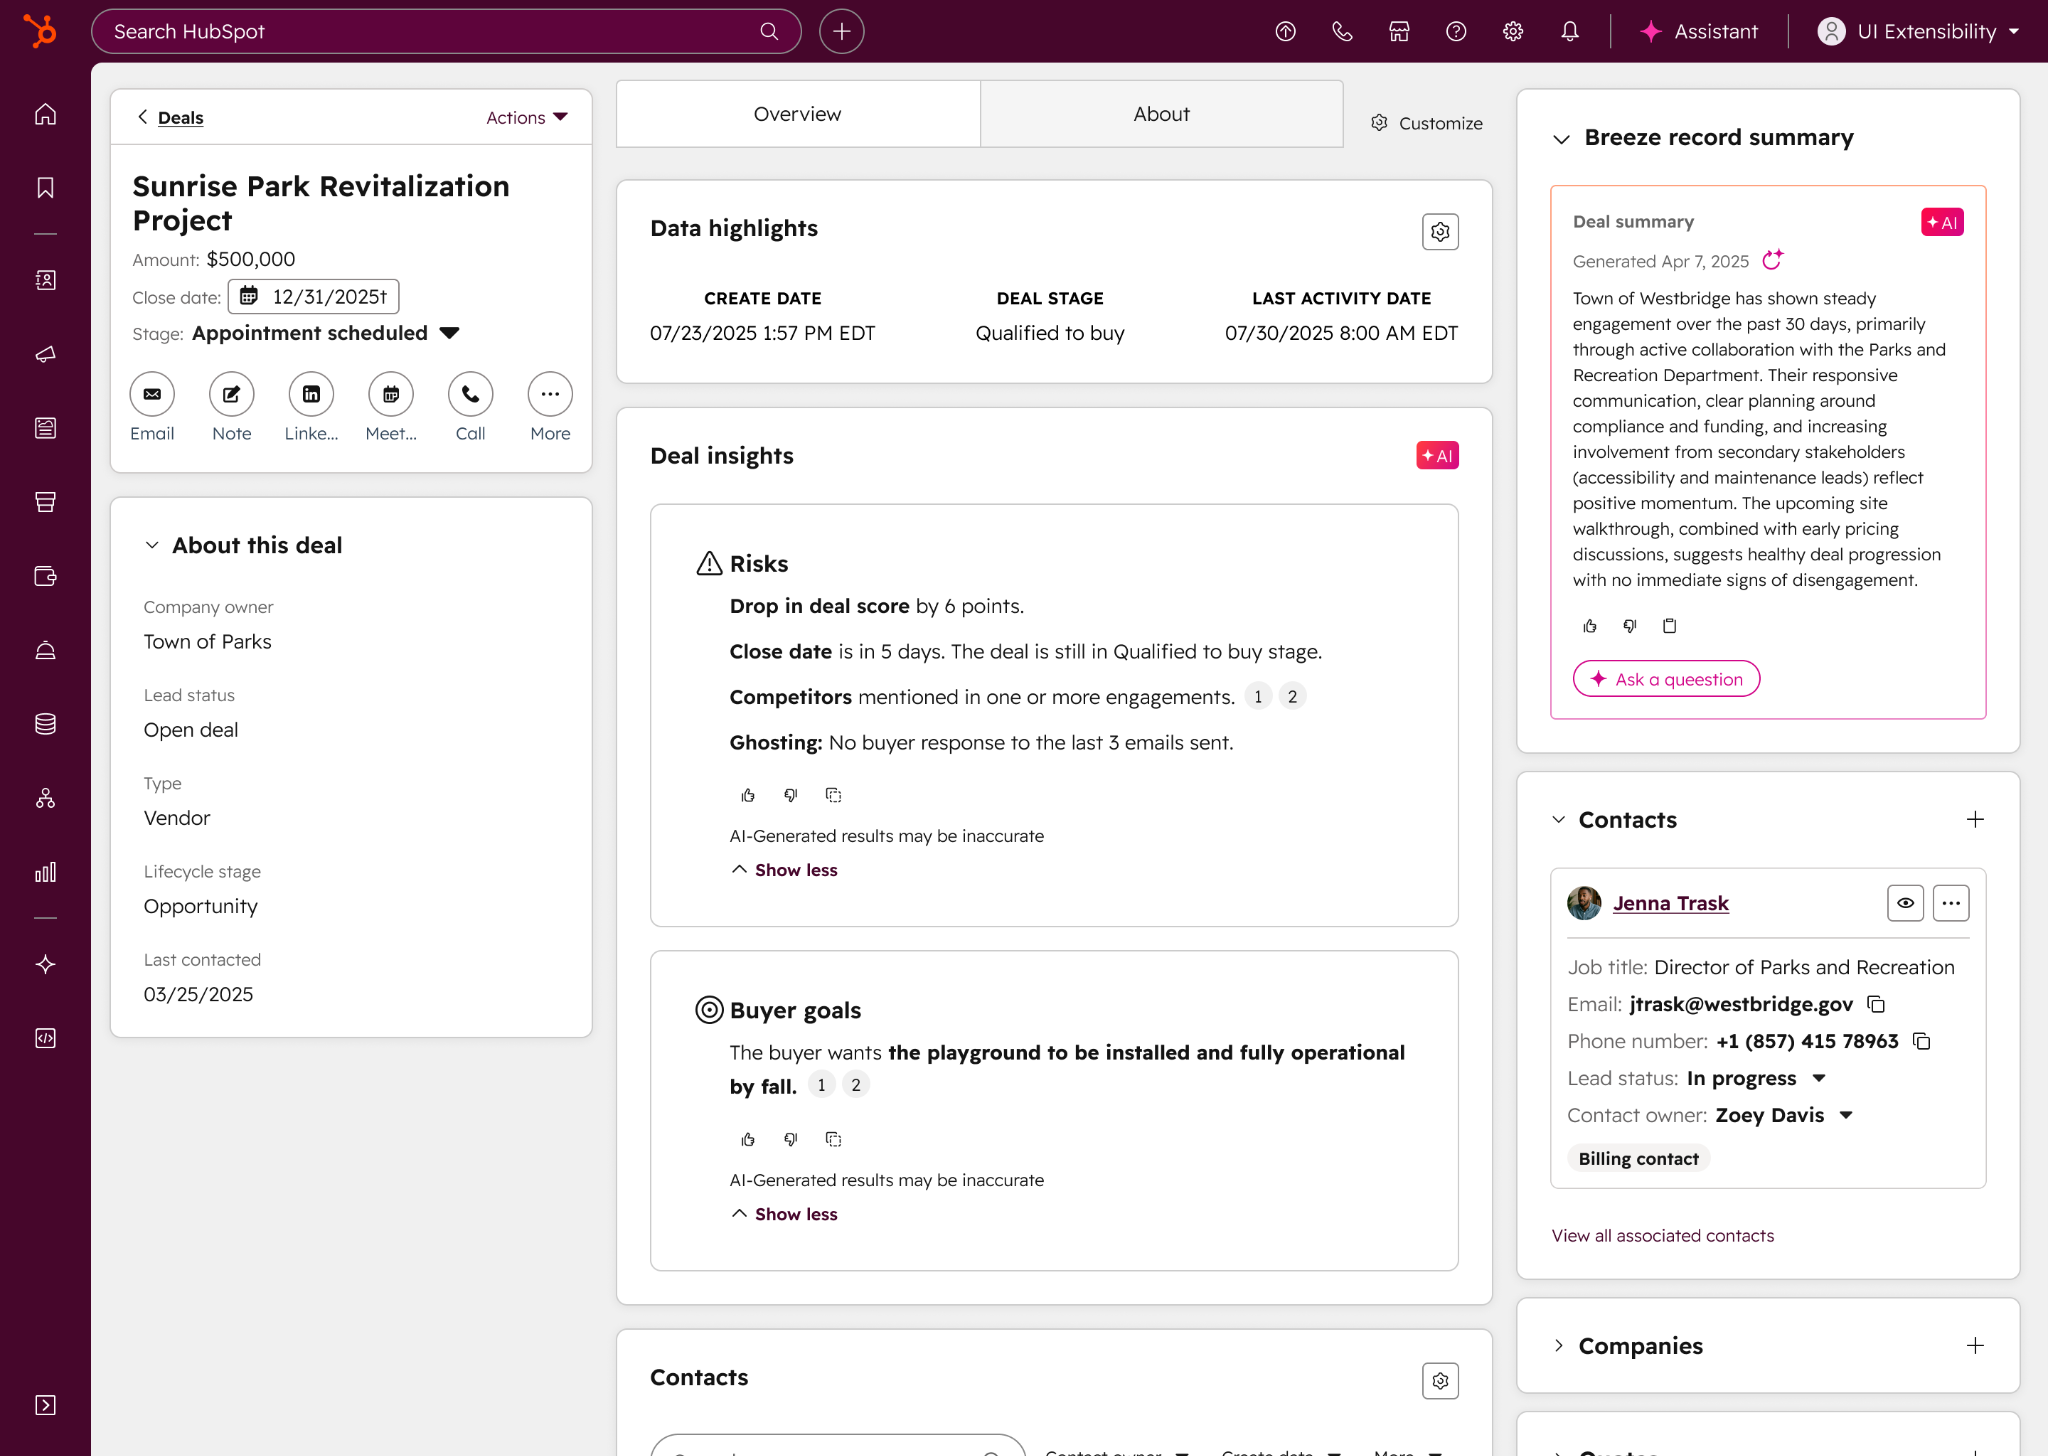Copy Jenna Trask's email address
The height and width of the screenshot is (1456, 2048).
click(1877, 1004)
